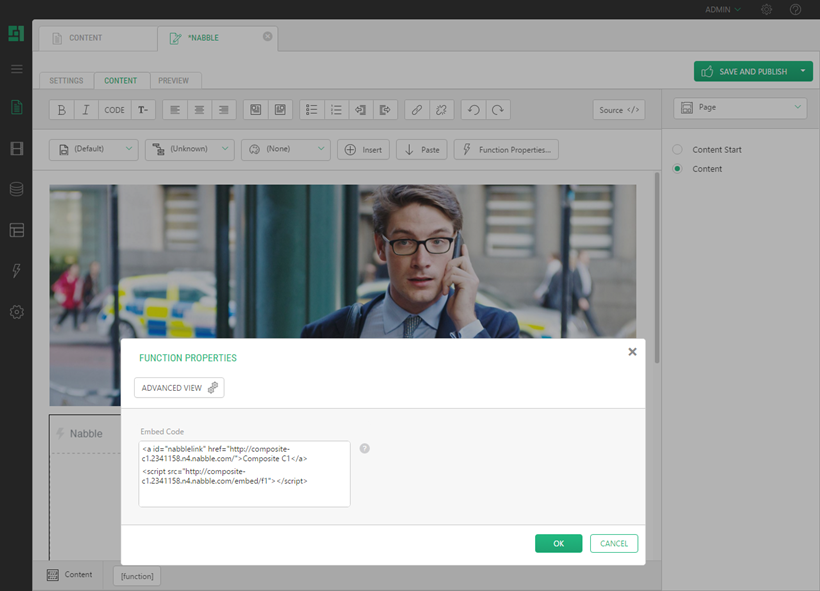The image size is (820, 591).
Task: Switch to the PREVIEW tab
Action: [174, 80]
